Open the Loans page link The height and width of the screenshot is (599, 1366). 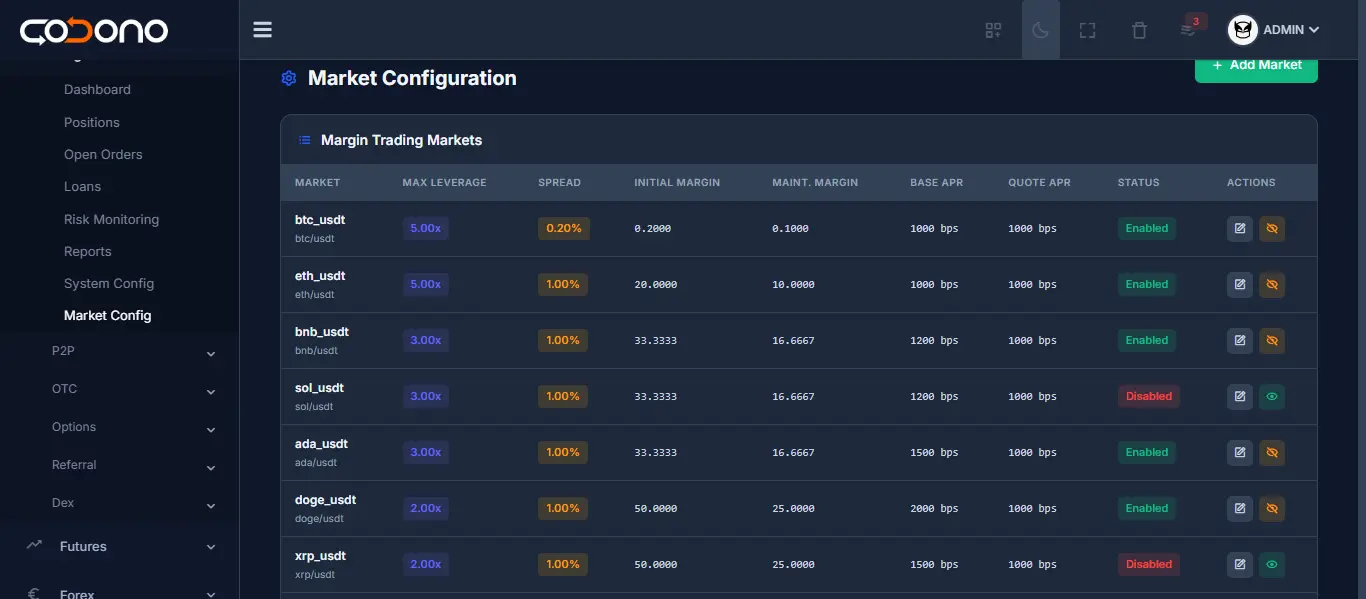tap(82, 186)
